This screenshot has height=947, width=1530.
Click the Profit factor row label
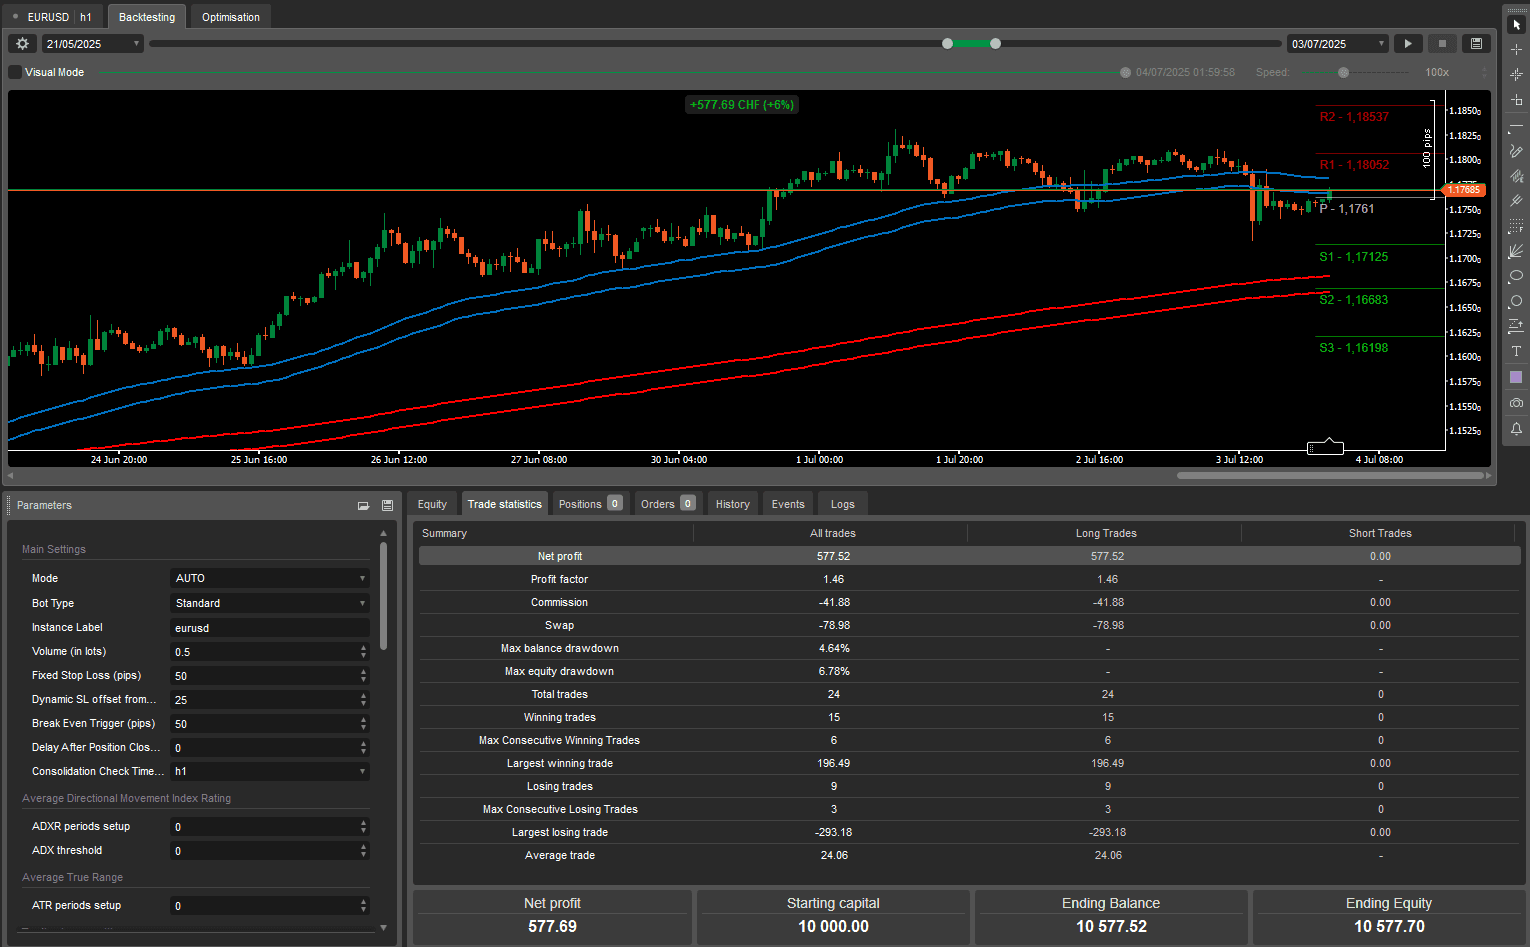click(x=559, y=579)
